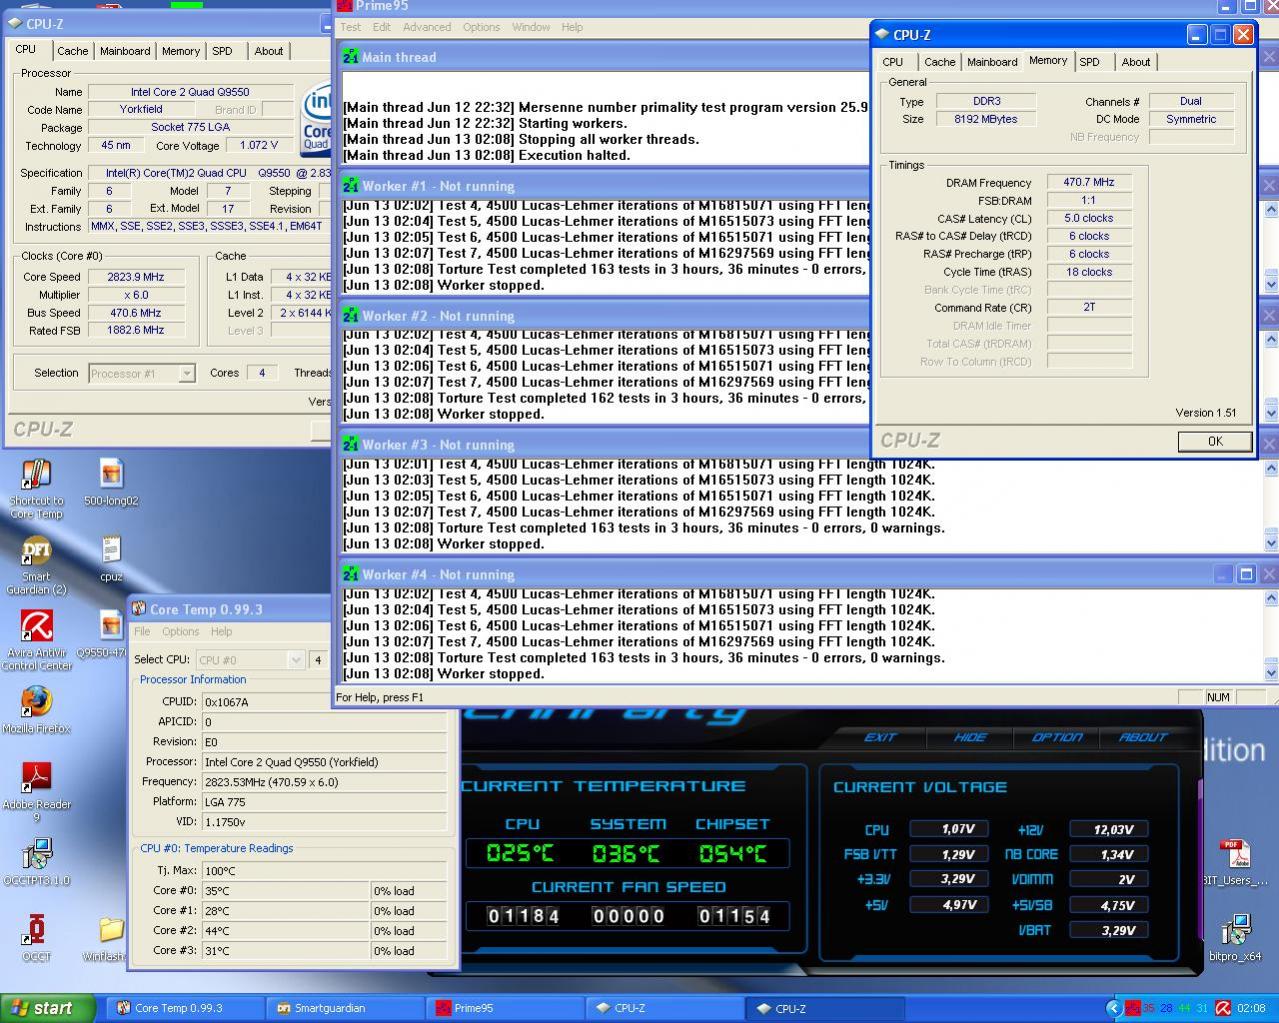Open About tab in Memory CPU-Z window

coord(1136,62)
